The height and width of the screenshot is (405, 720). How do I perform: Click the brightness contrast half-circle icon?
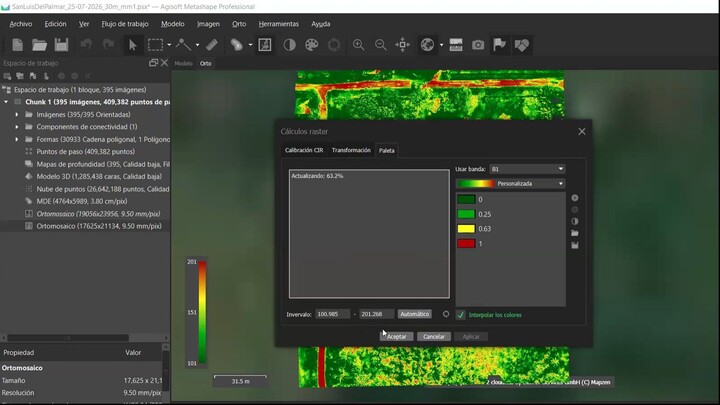[x=289, y=45]
